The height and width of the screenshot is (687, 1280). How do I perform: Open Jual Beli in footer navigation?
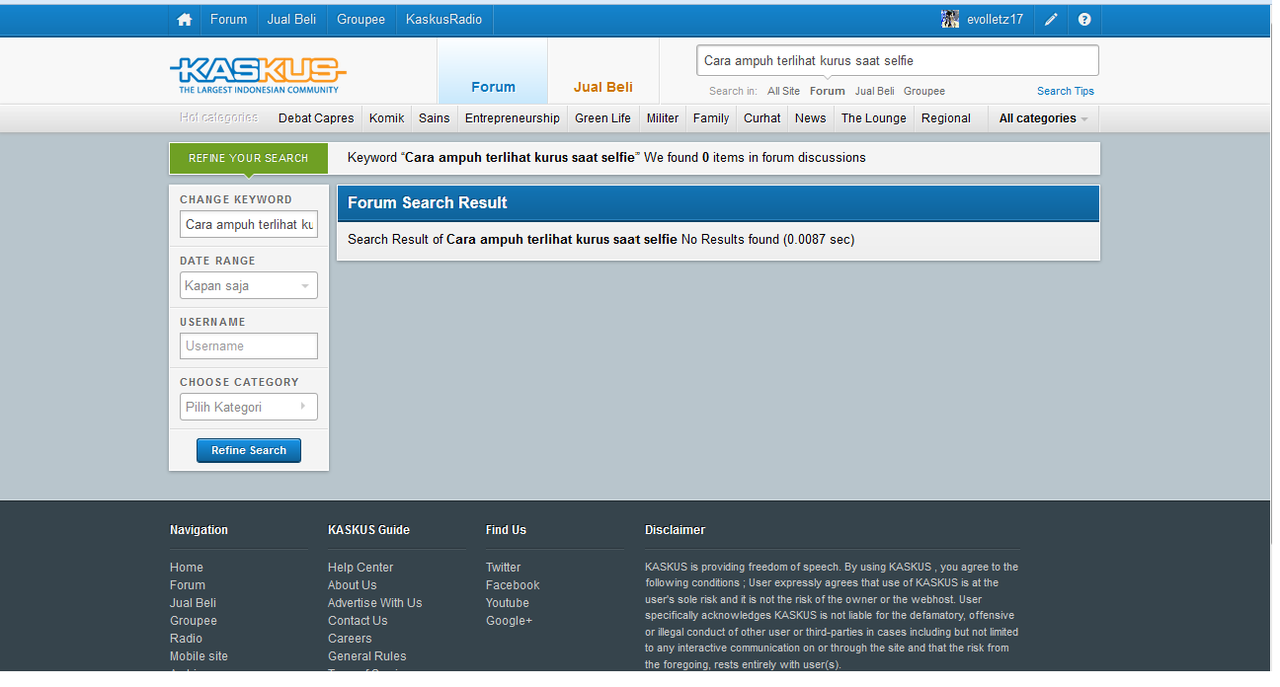[193, 603]
